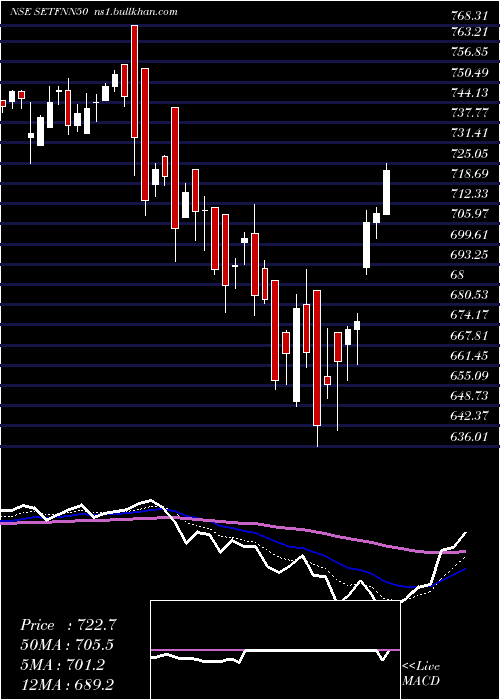Image resolution: width=500 pixels, height=700 pixels.
Task: Click the 50MA : 705.5 readout
Action: pyautogui.click(x=67, y=645)
